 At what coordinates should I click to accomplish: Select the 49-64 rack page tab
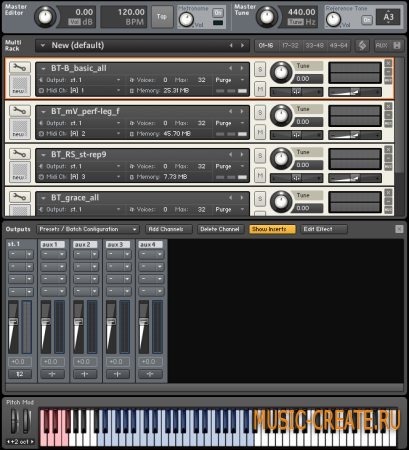pyautogui.click(x=338, y=45)
